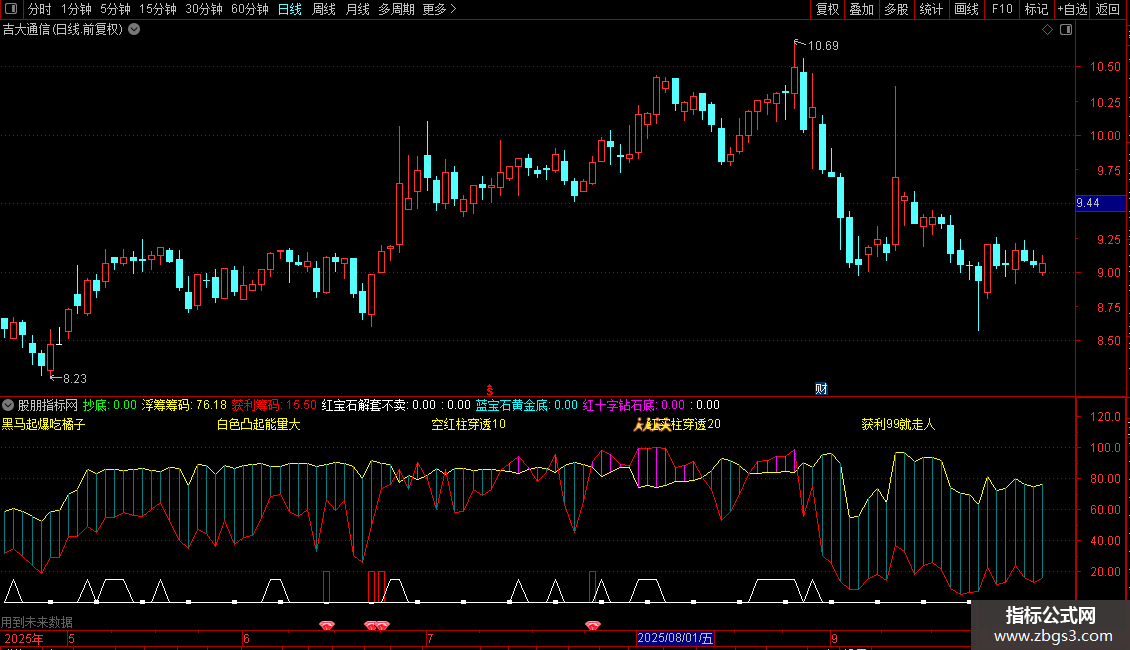Screen dimensions: 1130x650
Task: Open the 股朋指标网 indicator dropdown
Action: click(8, 405)
